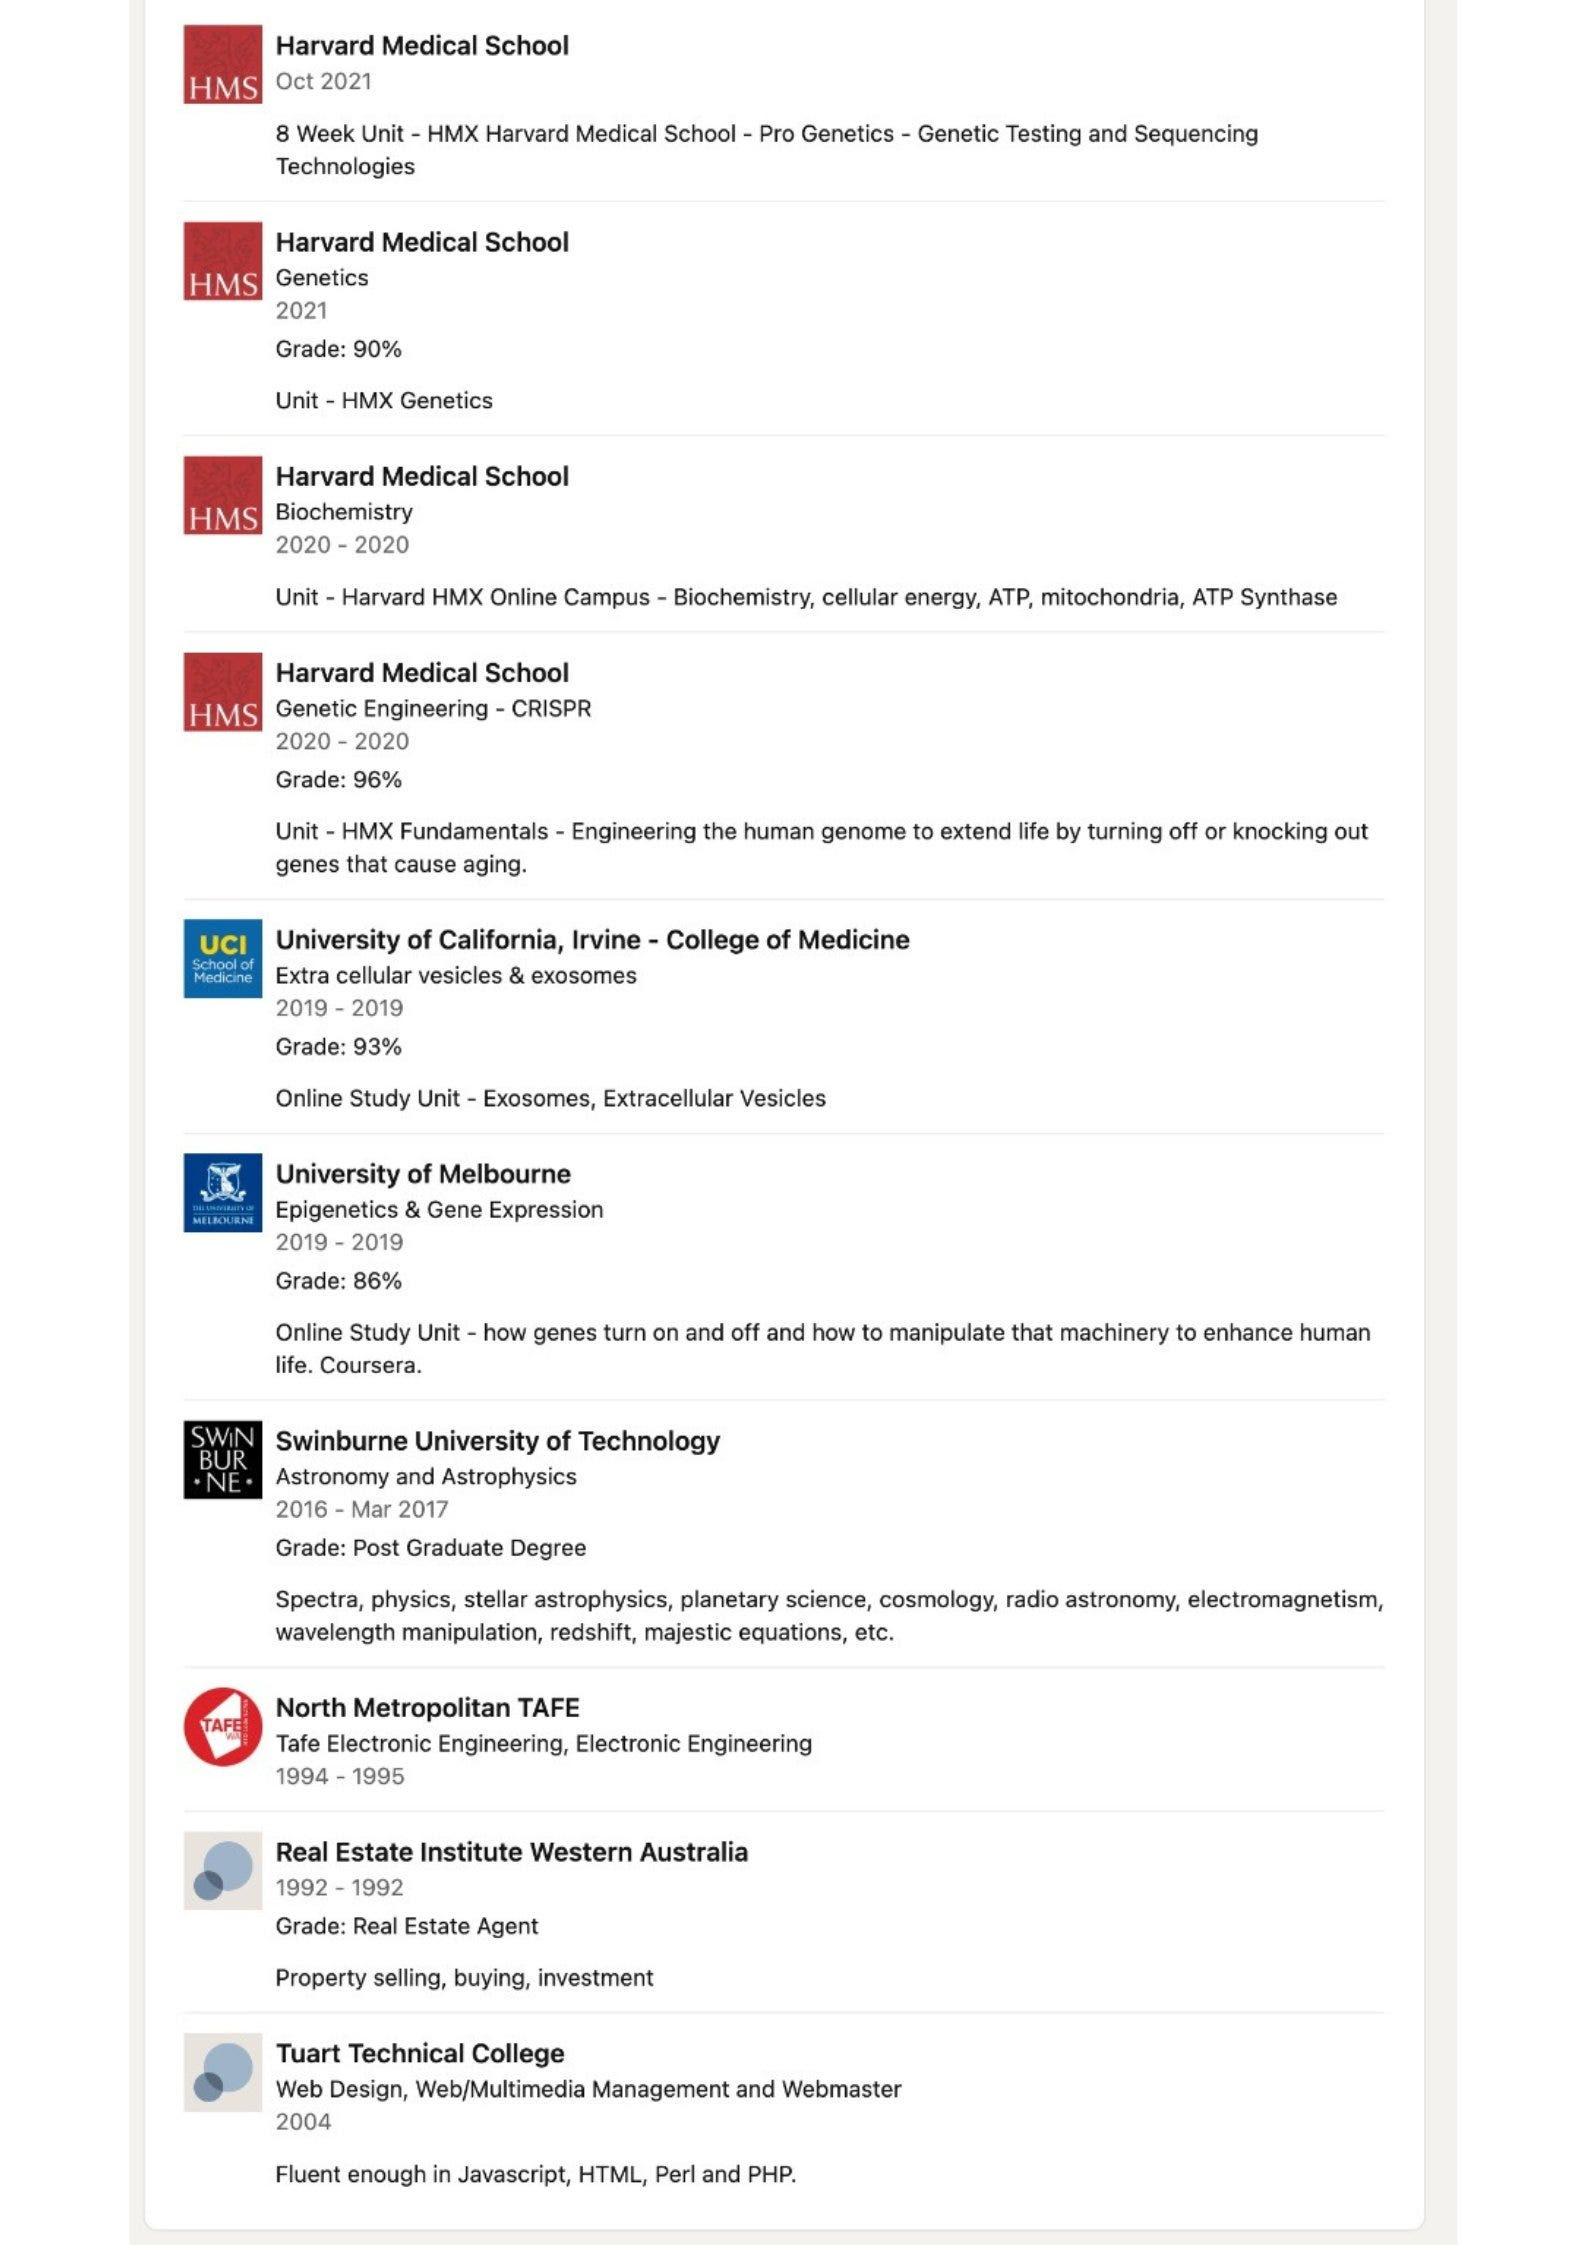Click the Tuart Technical College placeholder logo

[x=222, y=2071]
